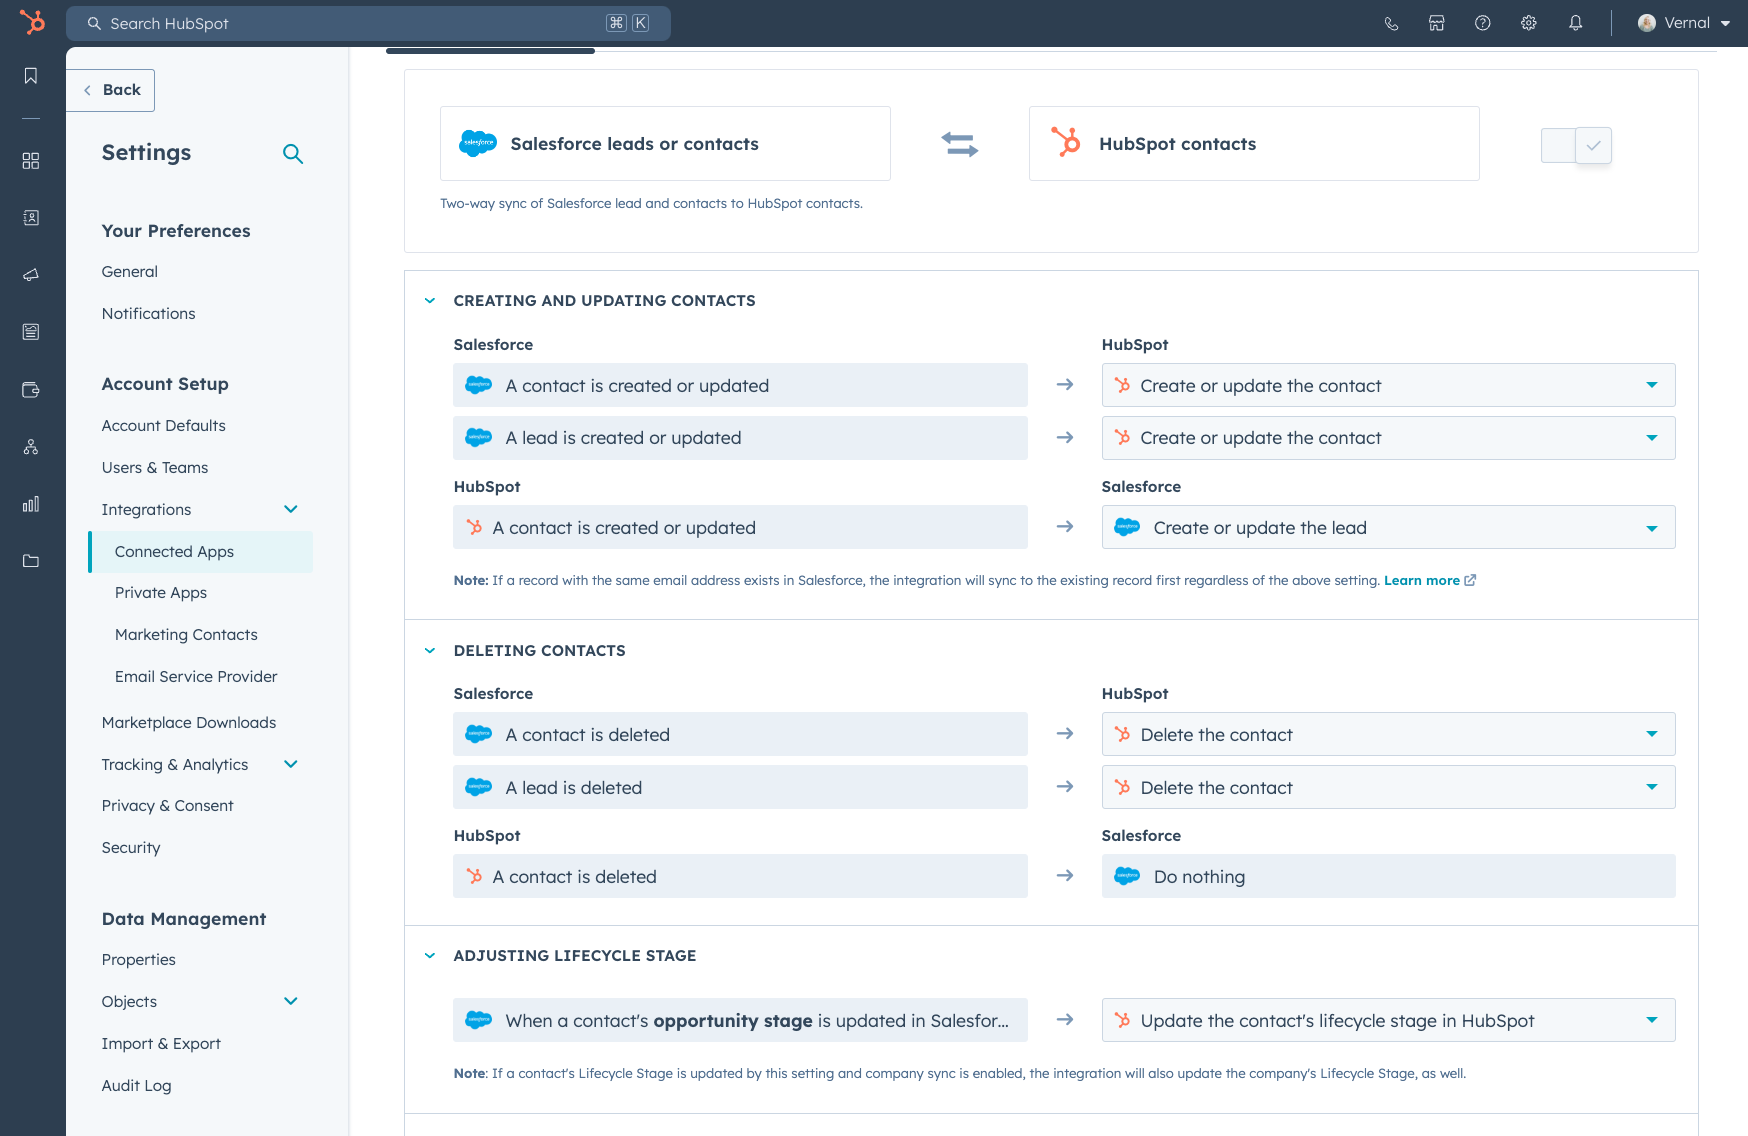The height and width of the screenshot is (1136, 1748).
Task: Open General preferences
Action: [x=130, y=272]
